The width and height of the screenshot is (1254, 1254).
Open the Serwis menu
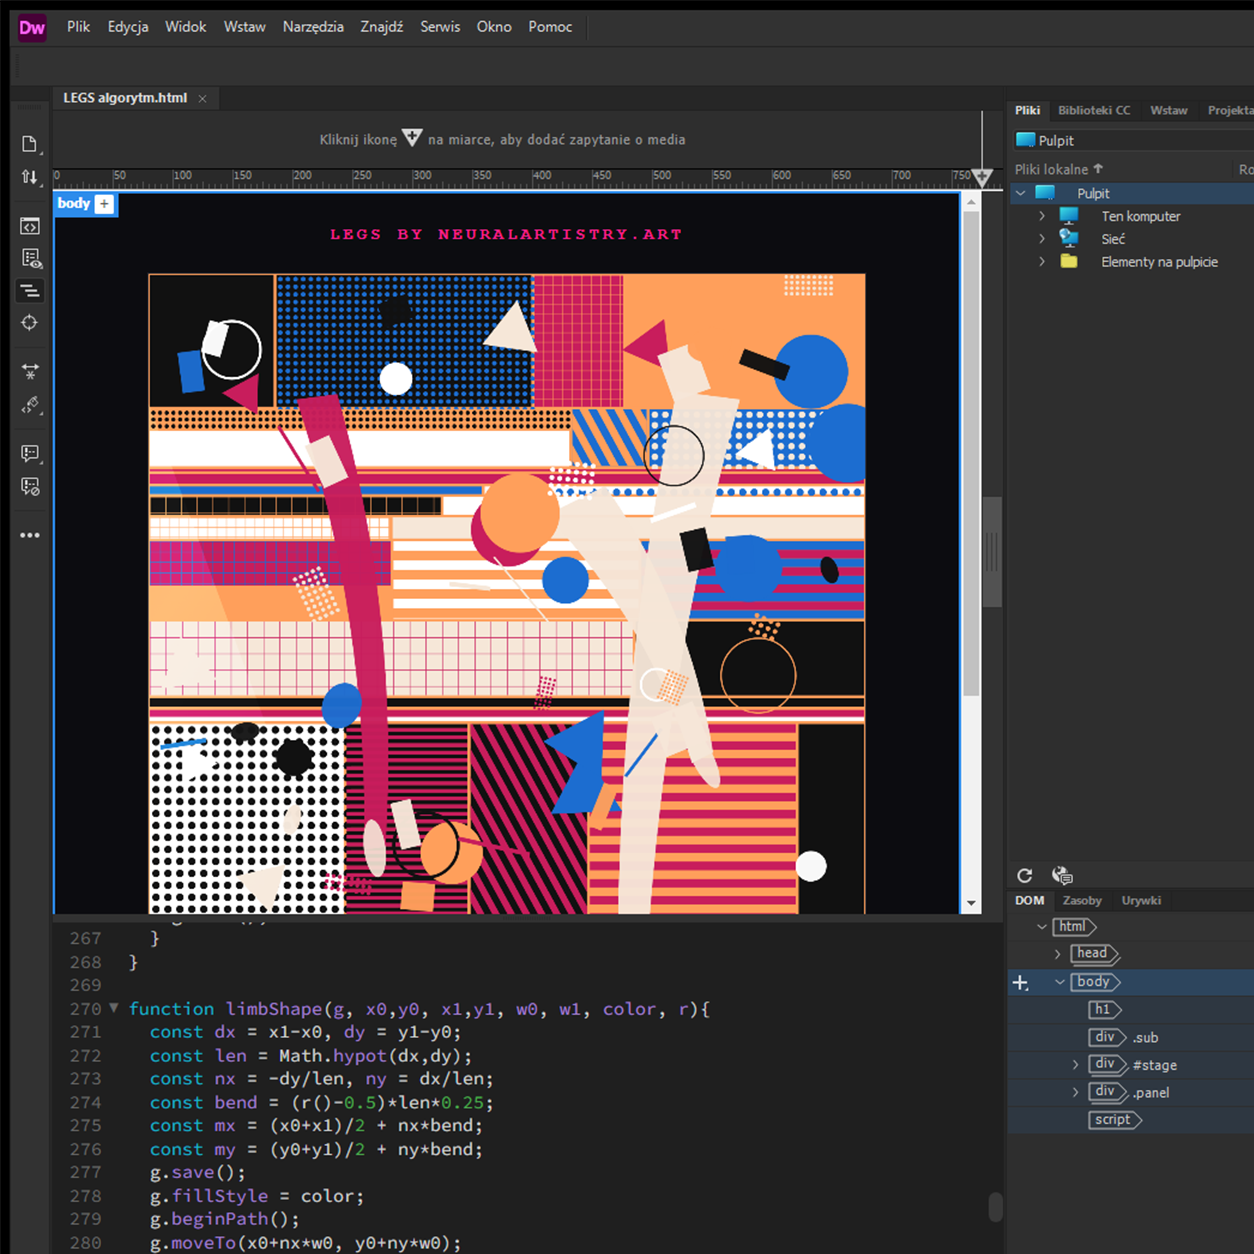click(440, 27)
